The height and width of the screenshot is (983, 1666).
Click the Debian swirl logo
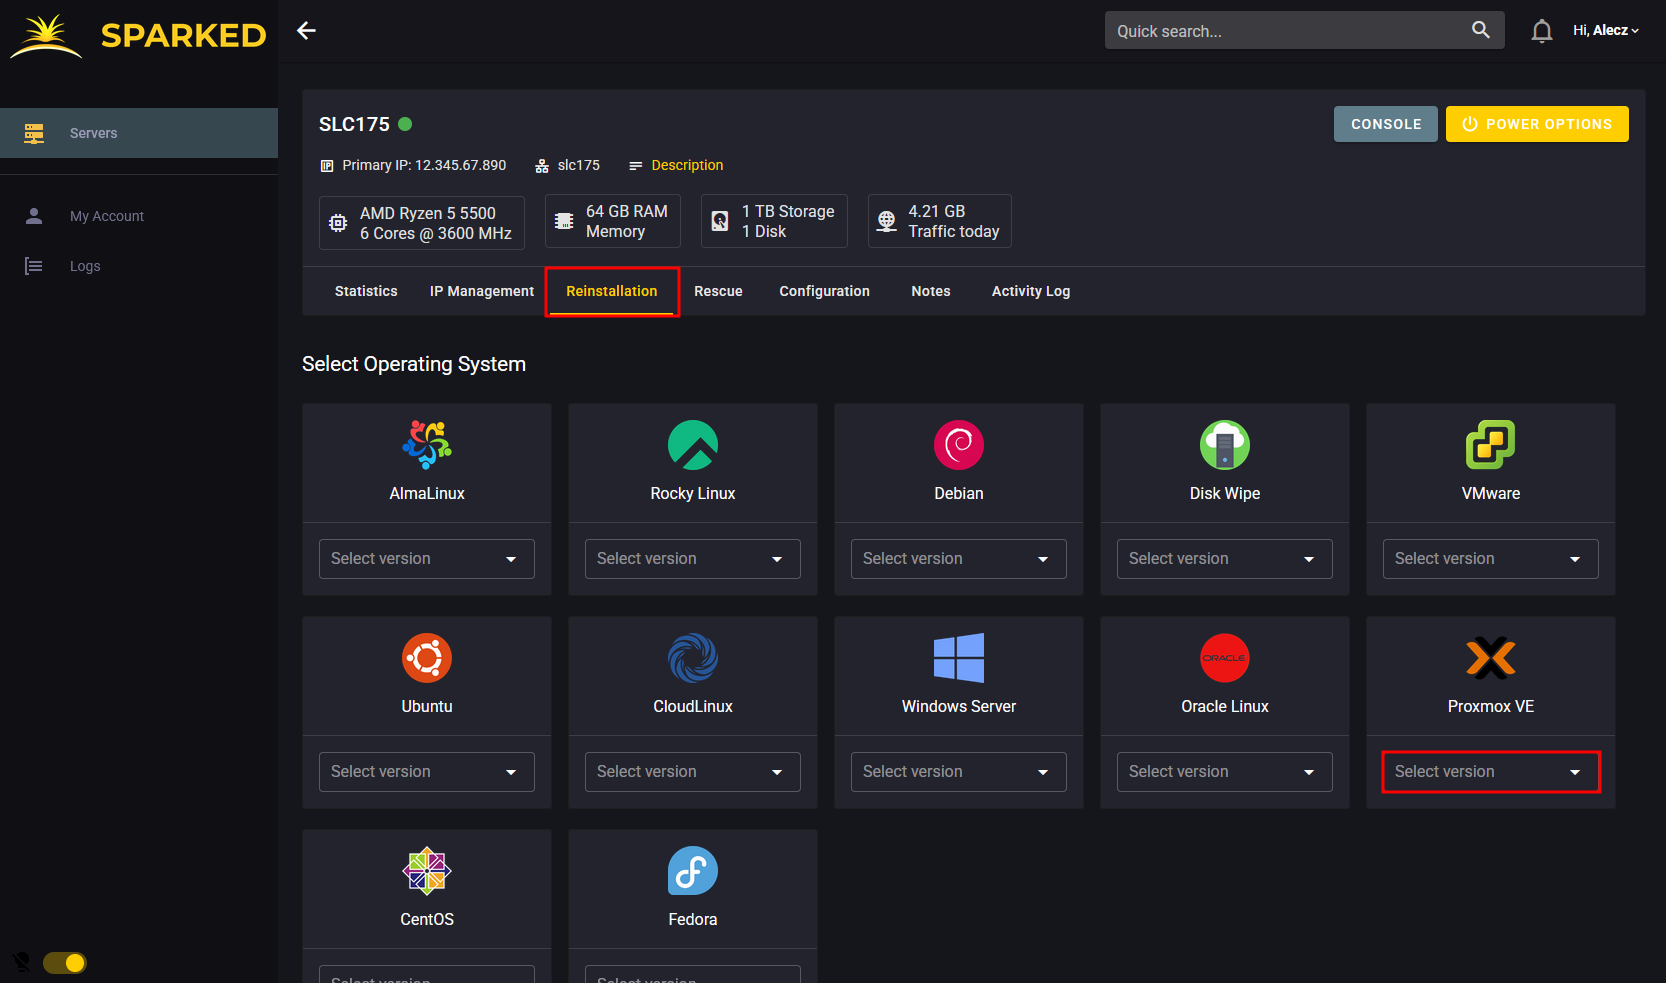(x=959, y=445)
